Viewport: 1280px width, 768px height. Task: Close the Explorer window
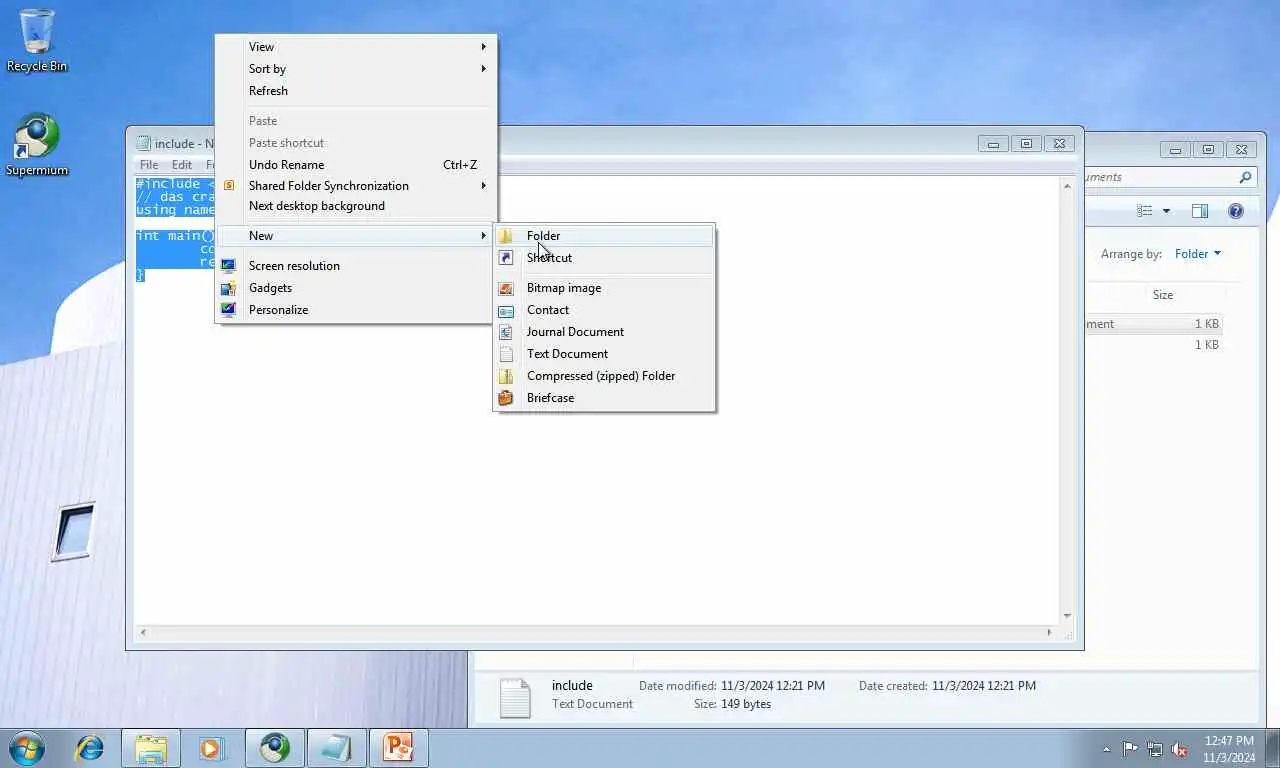click(x=1242, y=150)
